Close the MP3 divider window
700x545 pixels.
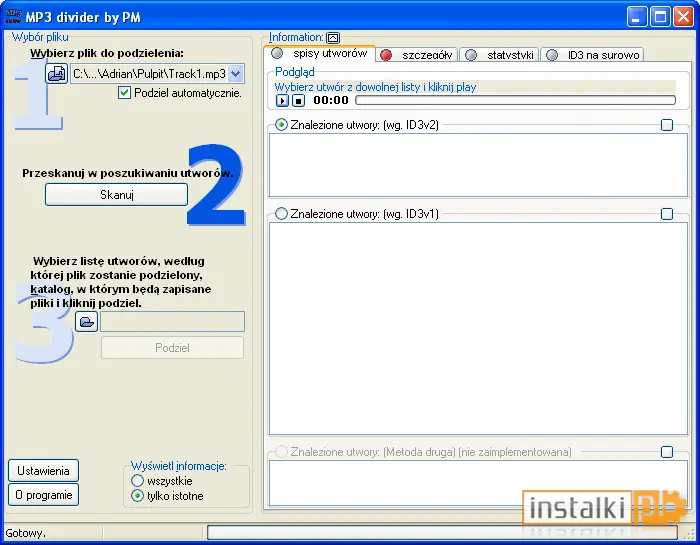pos(683,17)
